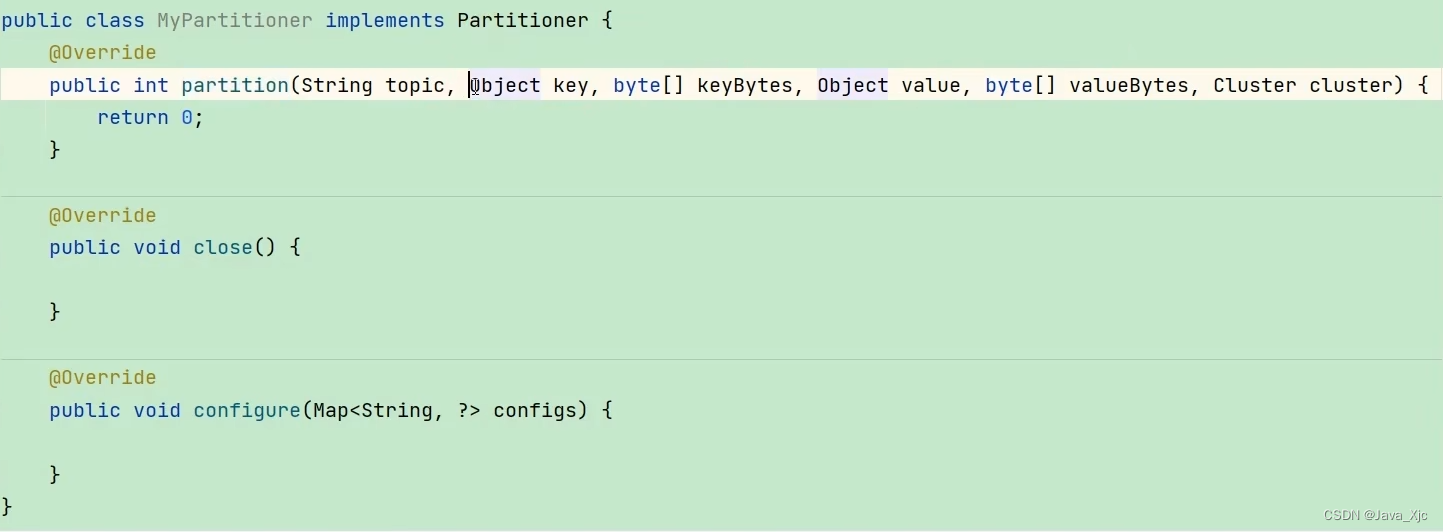Viewport: 1443px width, 532px height.
Task: Click the 0 literal in return statement
Action: coord(187,117)
